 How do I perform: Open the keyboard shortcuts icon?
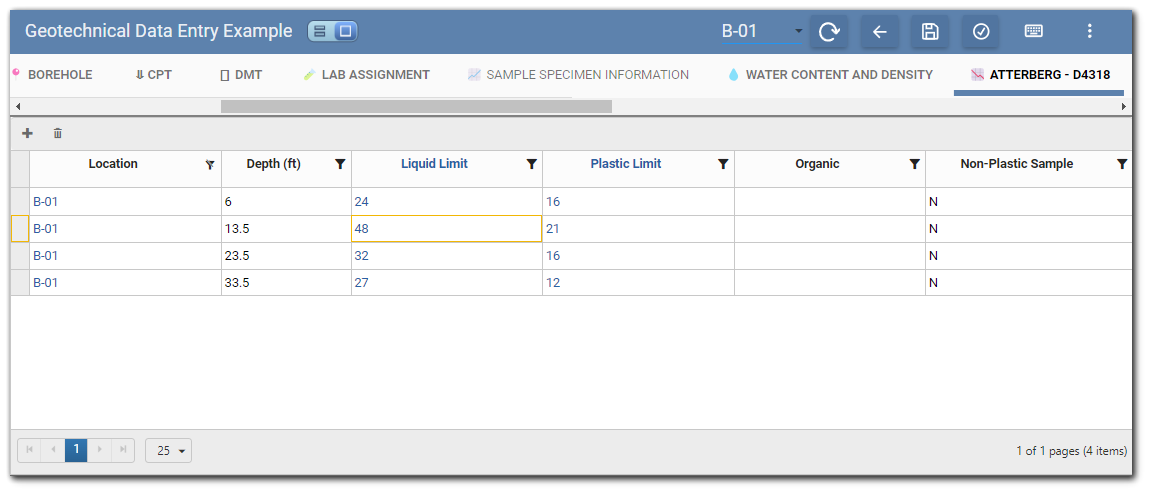click(x=1034, y=32)
